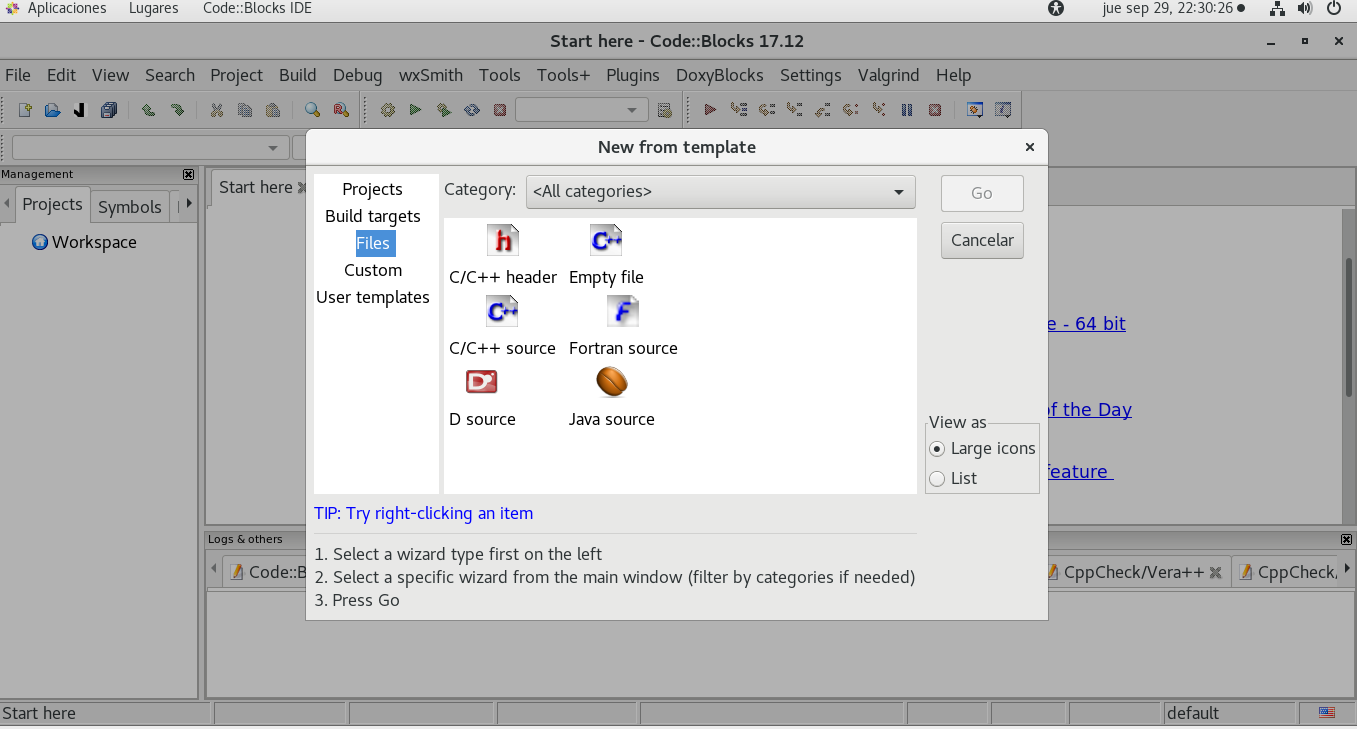Choose the Empty file template icon
Screen dimensions: 1357x729
(x=606, y=241)
